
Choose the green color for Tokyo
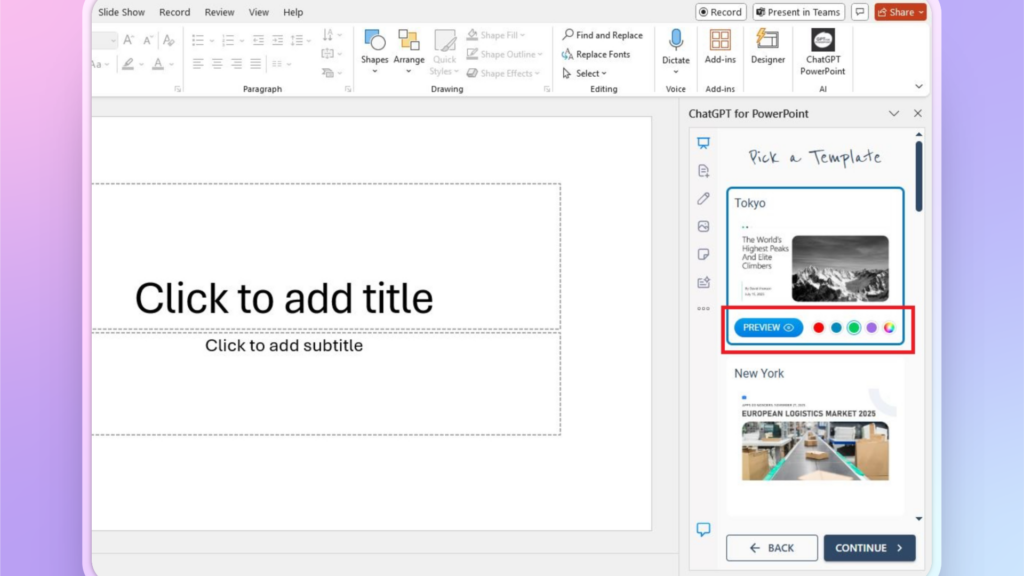tap(854, 328)
